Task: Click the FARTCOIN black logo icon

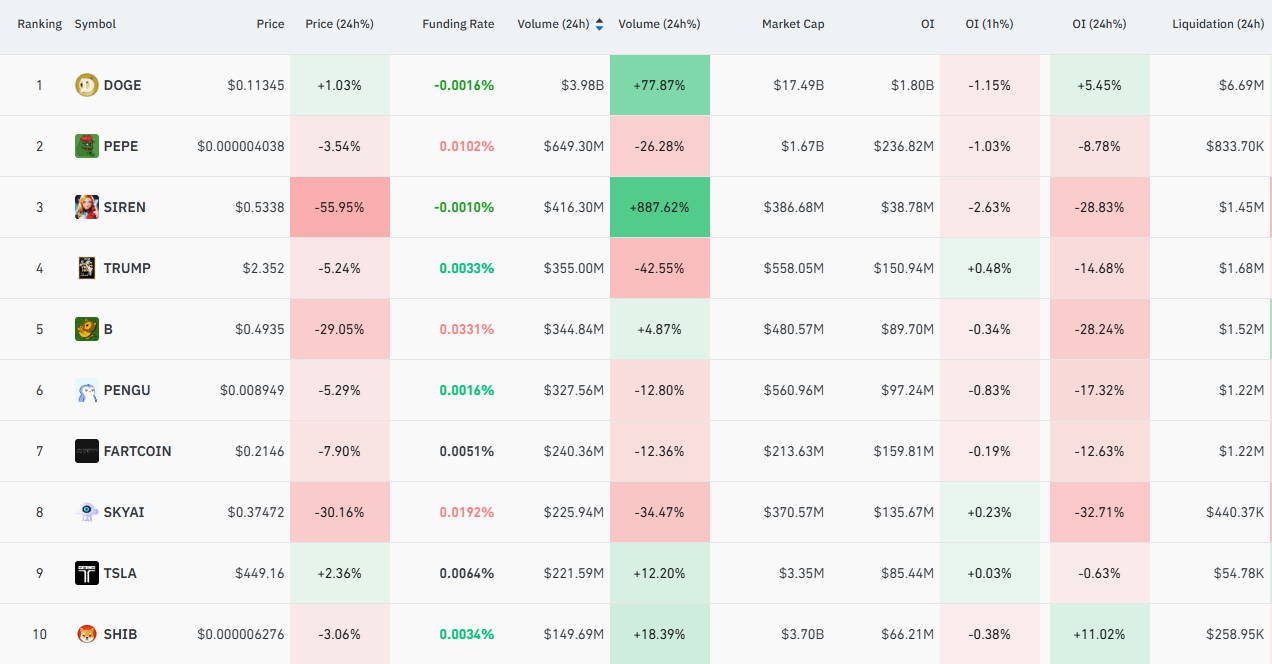Action: pyautogui.click(x=87, y=451)
